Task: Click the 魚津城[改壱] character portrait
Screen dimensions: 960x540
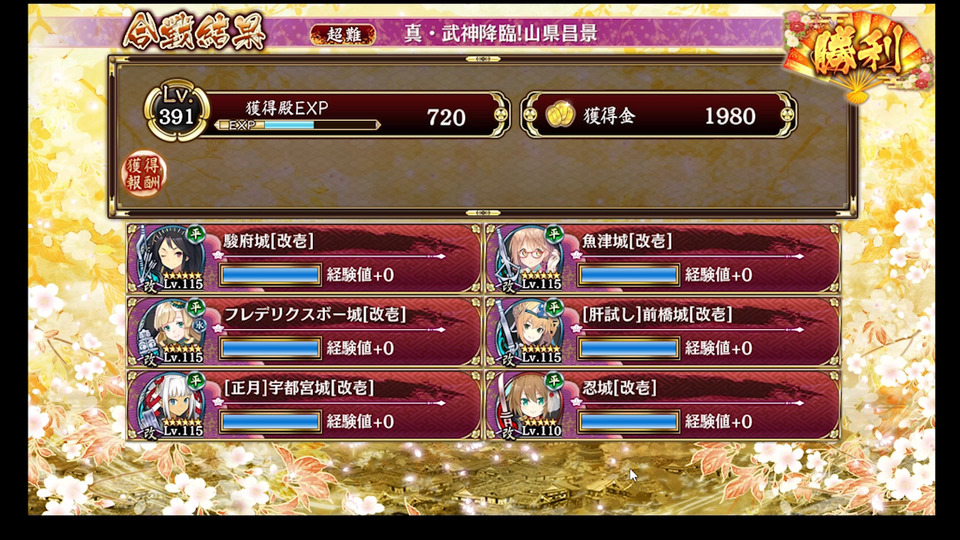Action: point(527,258)
